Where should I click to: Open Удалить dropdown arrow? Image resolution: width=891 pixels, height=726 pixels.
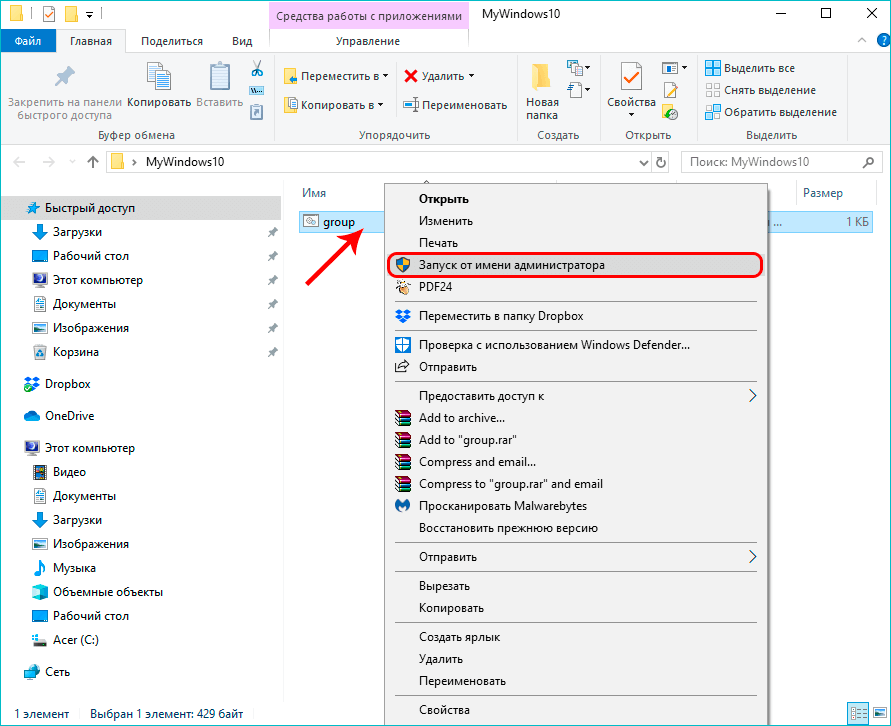point(472,76)
